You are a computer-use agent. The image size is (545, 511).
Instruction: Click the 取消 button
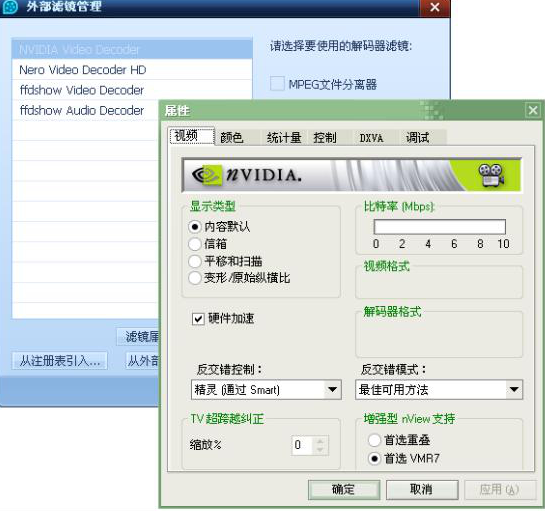[x=422, y=489]
